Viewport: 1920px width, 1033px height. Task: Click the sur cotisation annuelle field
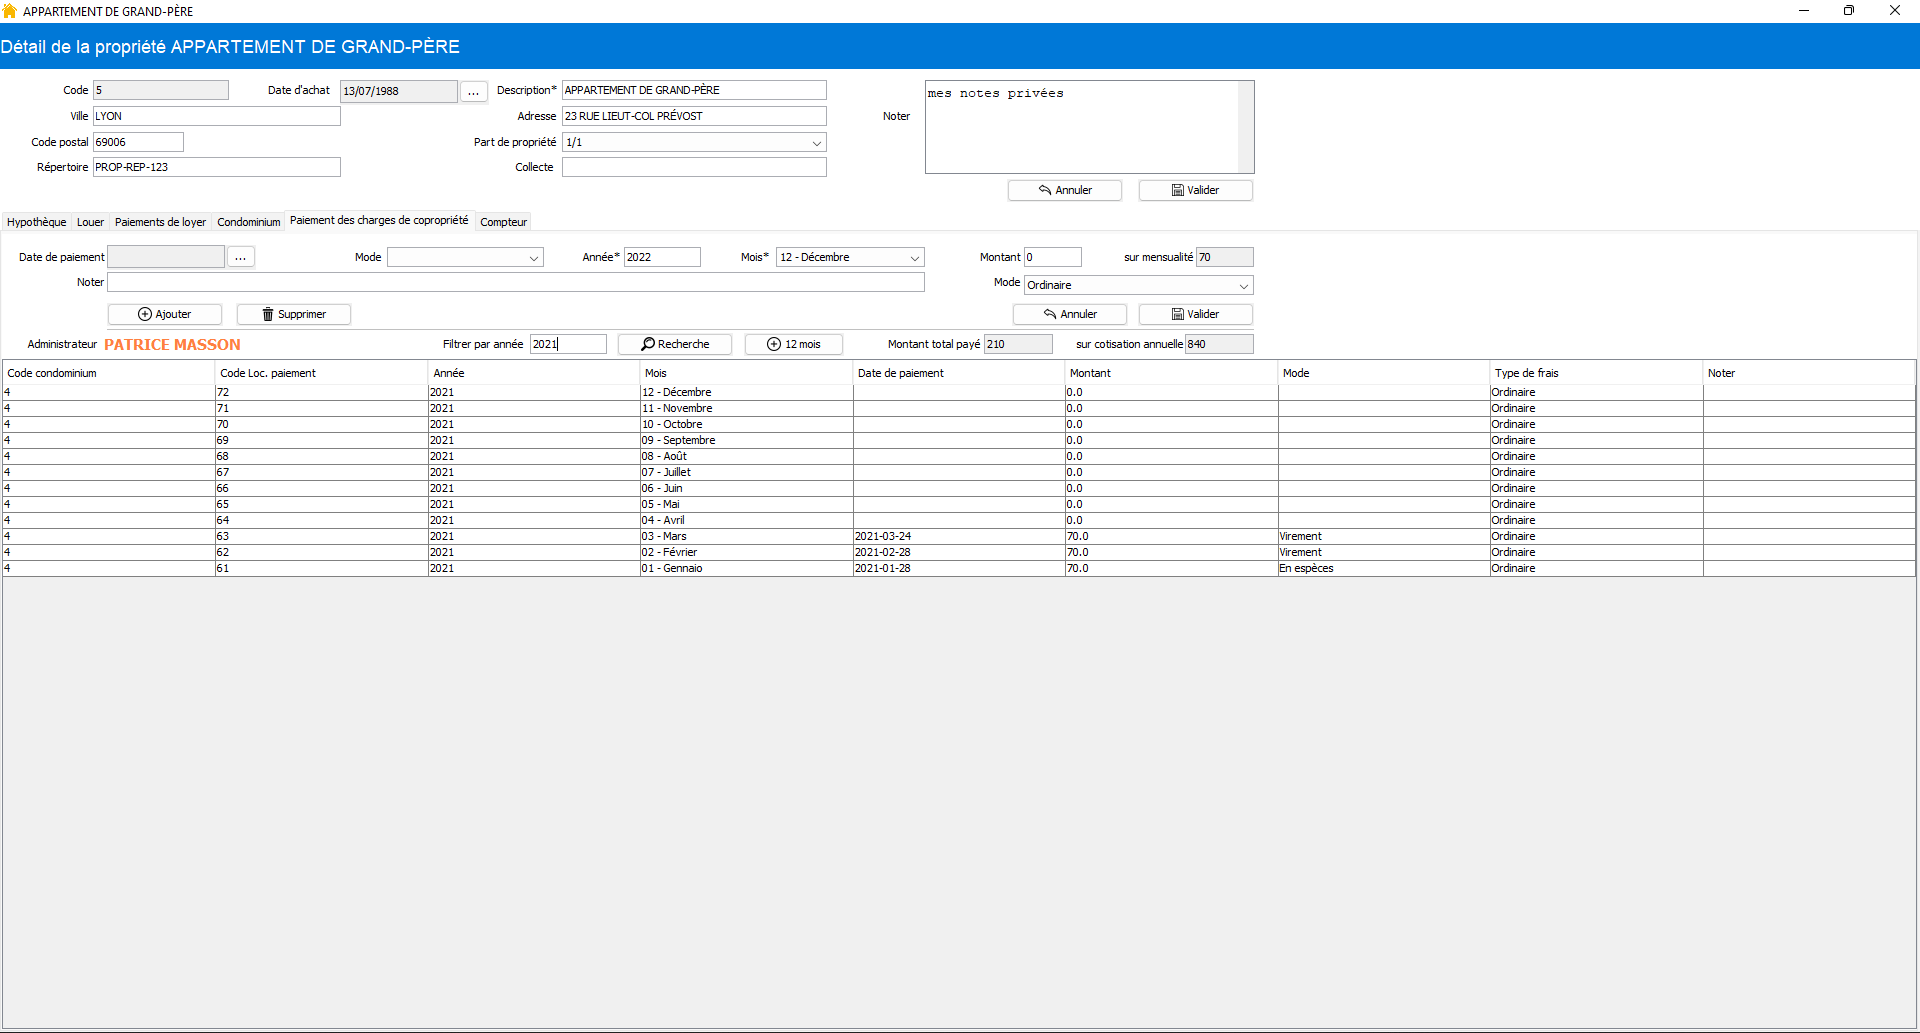point(1219,344)
